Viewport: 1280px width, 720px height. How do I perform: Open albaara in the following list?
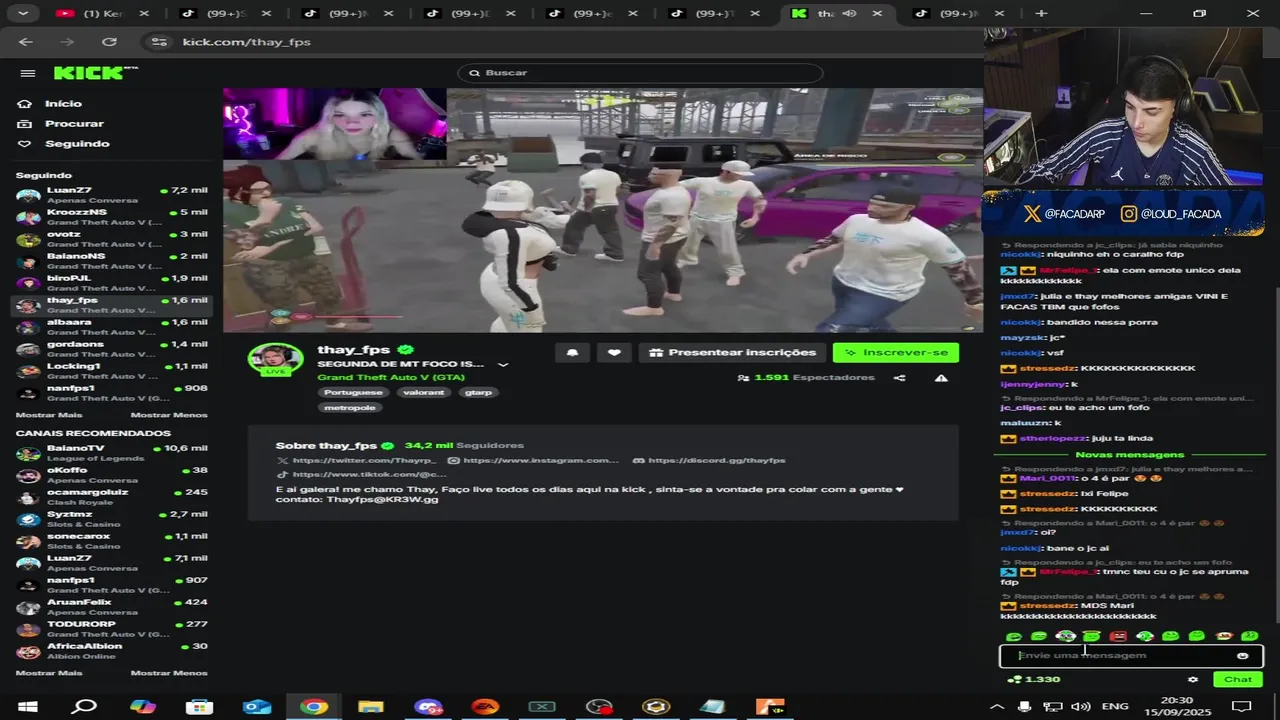click(112, 327)
